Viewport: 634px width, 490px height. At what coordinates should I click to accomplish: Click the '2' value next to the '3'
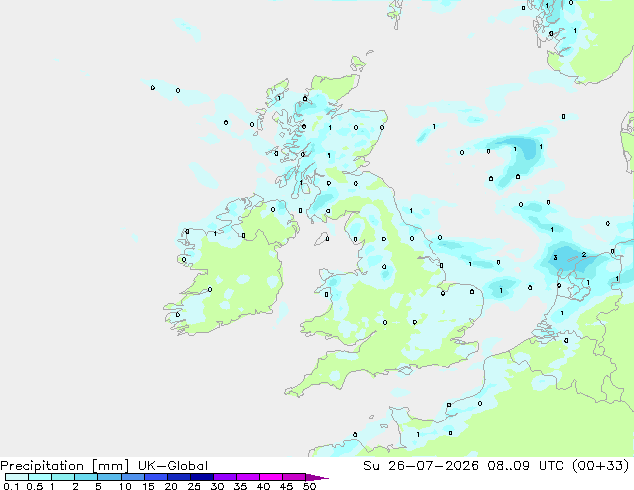tap(583, 254)
